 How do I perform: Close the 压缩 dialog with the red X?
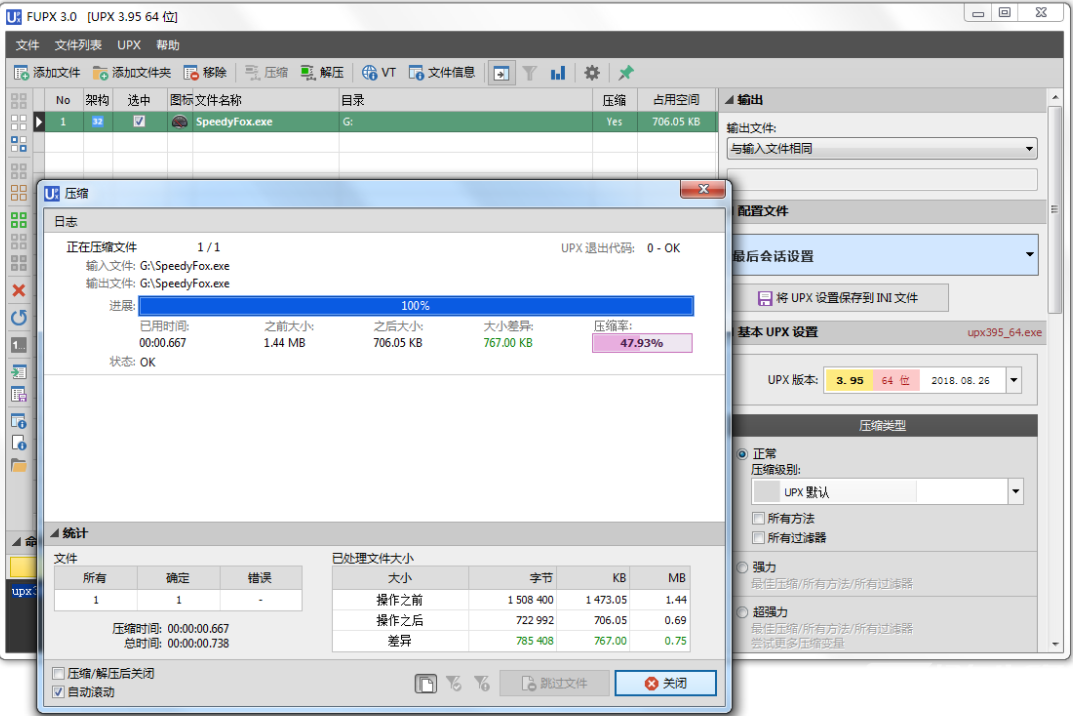pos(703,189)
